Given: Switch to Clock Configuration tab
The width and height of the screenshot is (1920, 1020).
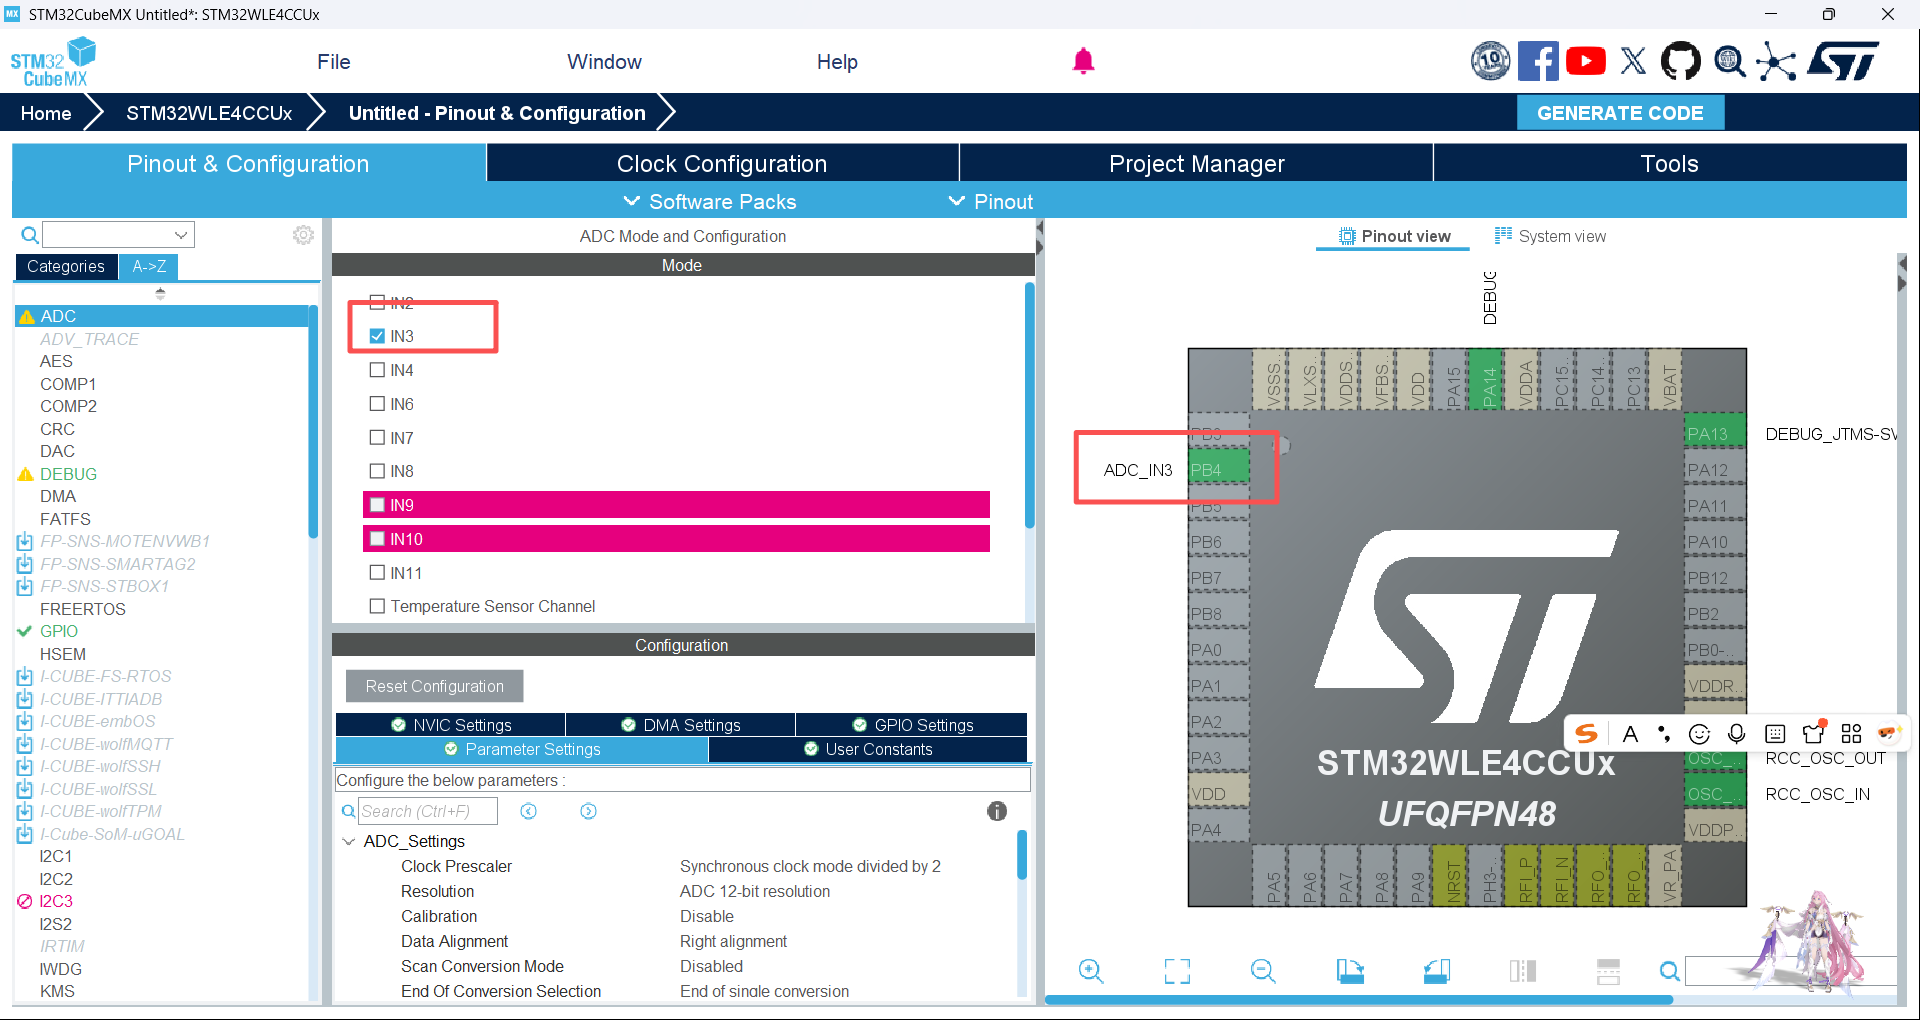Looking at the screenshot, I should tap(722, 163).
